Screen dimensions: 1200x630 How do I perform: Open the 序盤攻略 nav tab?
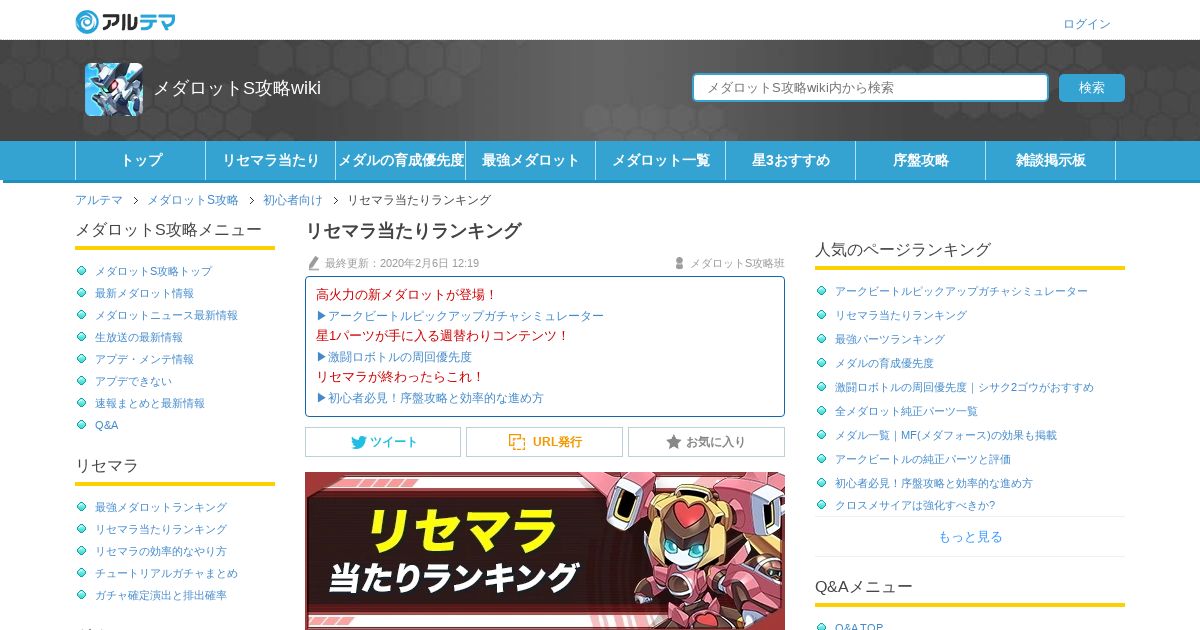[x=921, y=160]
